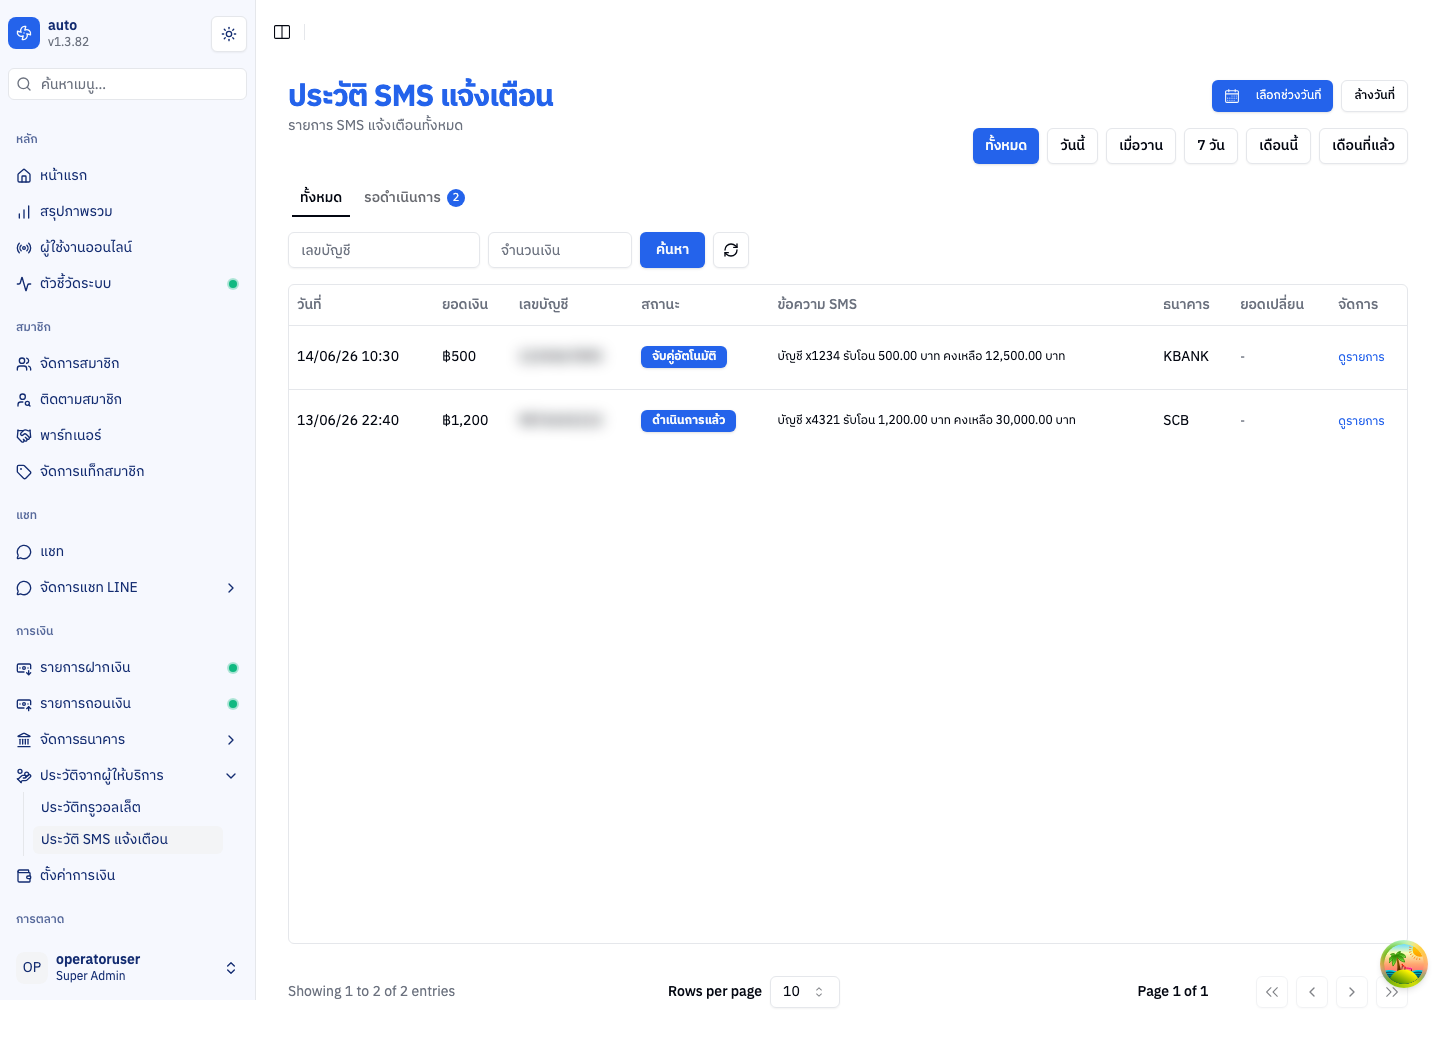Viewport: 1440px width, 1040px height.
Task: Select the เดือนที่แล้ว date filter
Action: click(x=1363, y=146)
